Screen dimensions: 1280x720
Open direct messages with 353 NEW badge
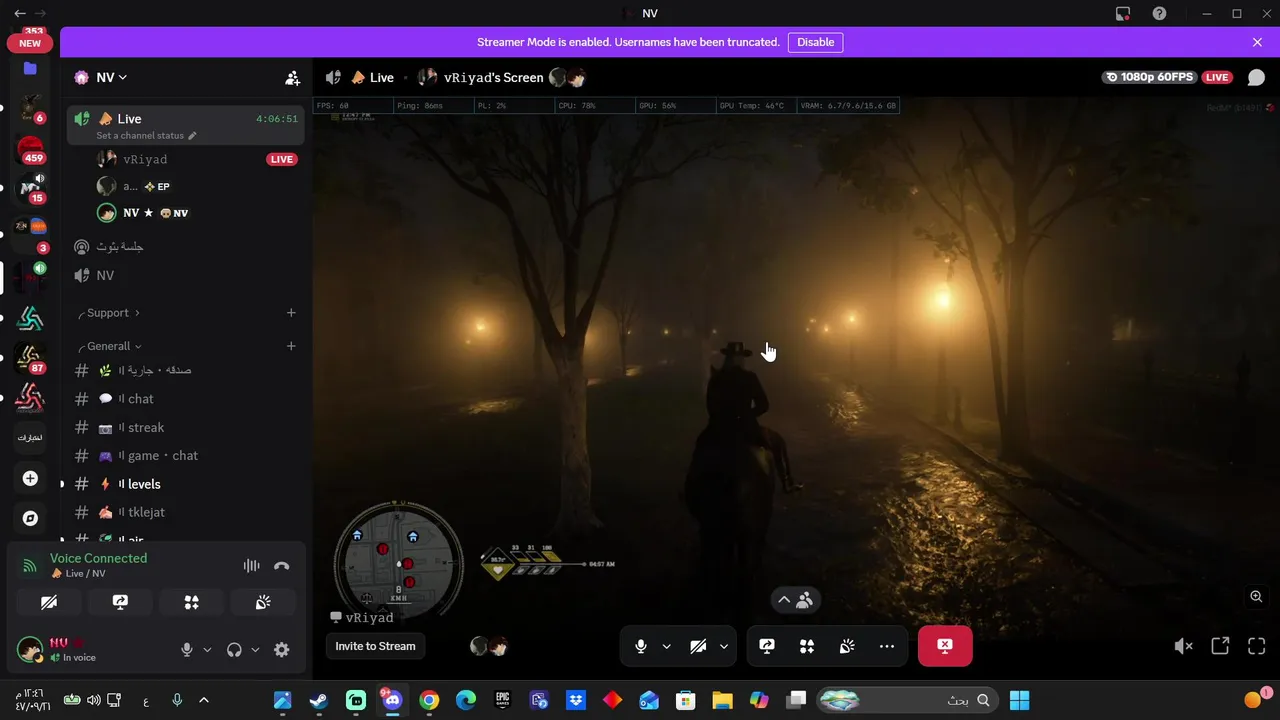tap(30, 40)
